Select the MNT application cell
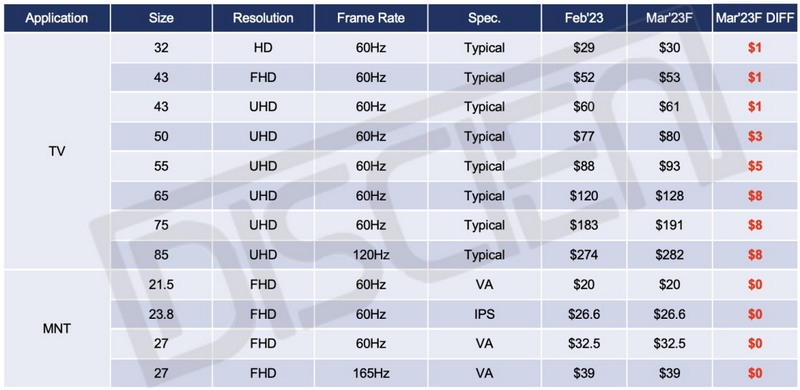This screenshot has height=390, width=800. [x=57, y=329]
